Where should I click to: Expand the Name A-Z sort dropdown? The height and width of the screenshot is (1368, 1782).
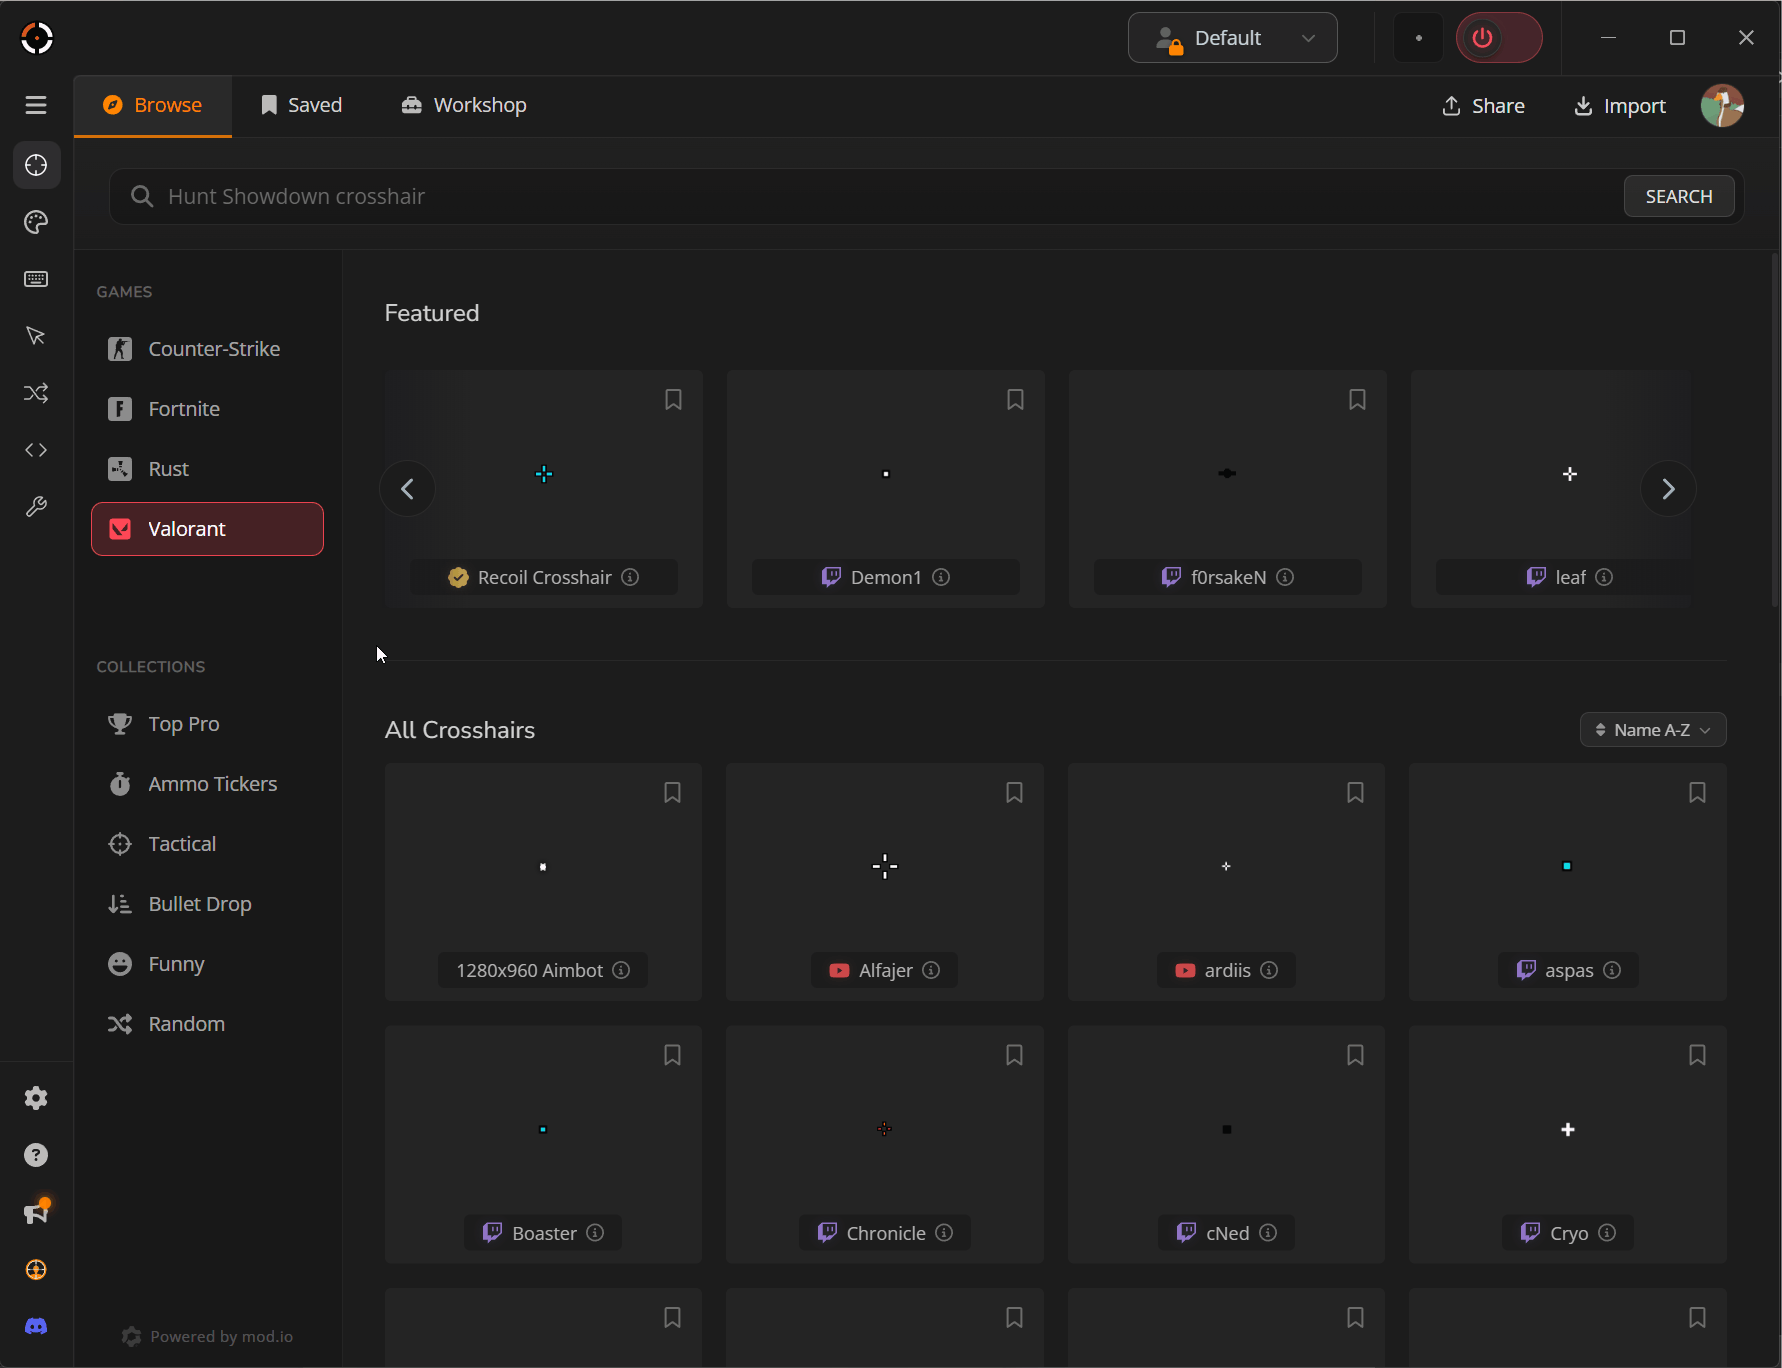(1652, 730)
